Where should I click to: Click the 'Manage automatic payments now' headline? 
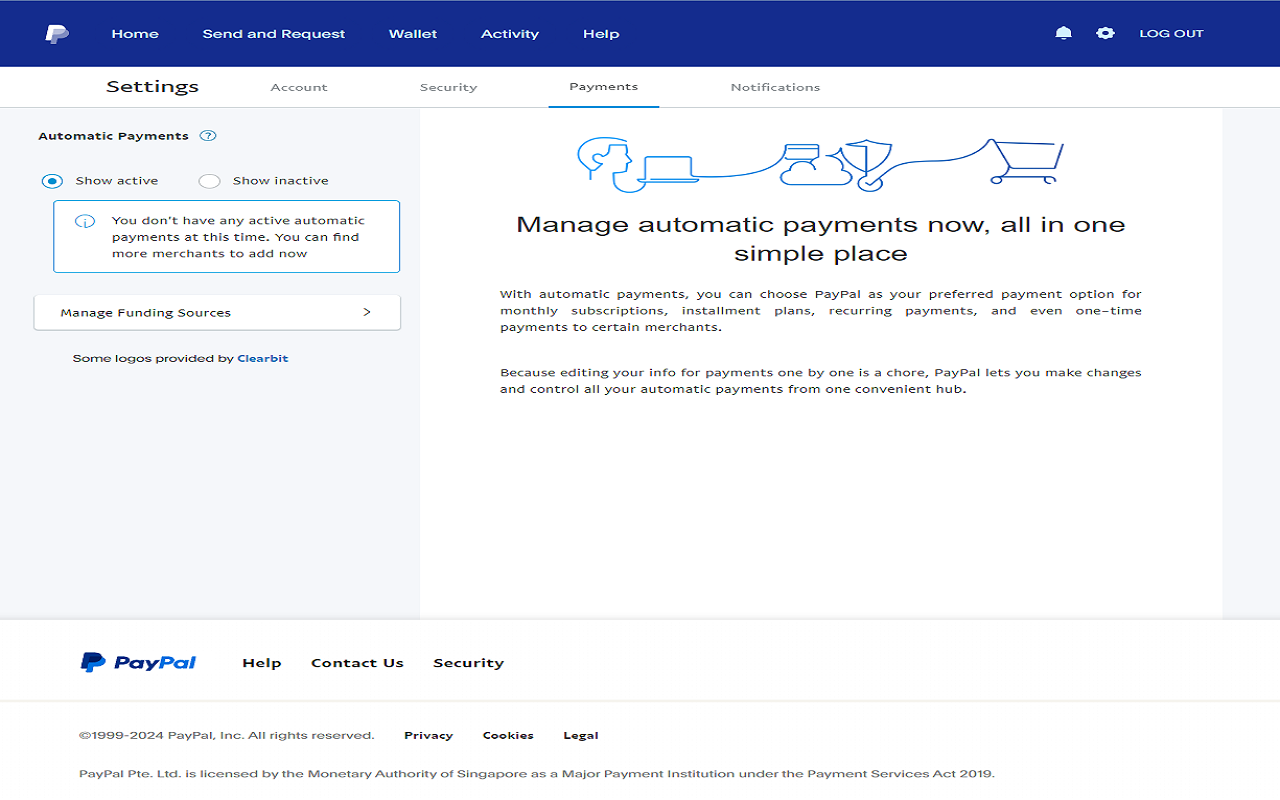pos(821,238)
